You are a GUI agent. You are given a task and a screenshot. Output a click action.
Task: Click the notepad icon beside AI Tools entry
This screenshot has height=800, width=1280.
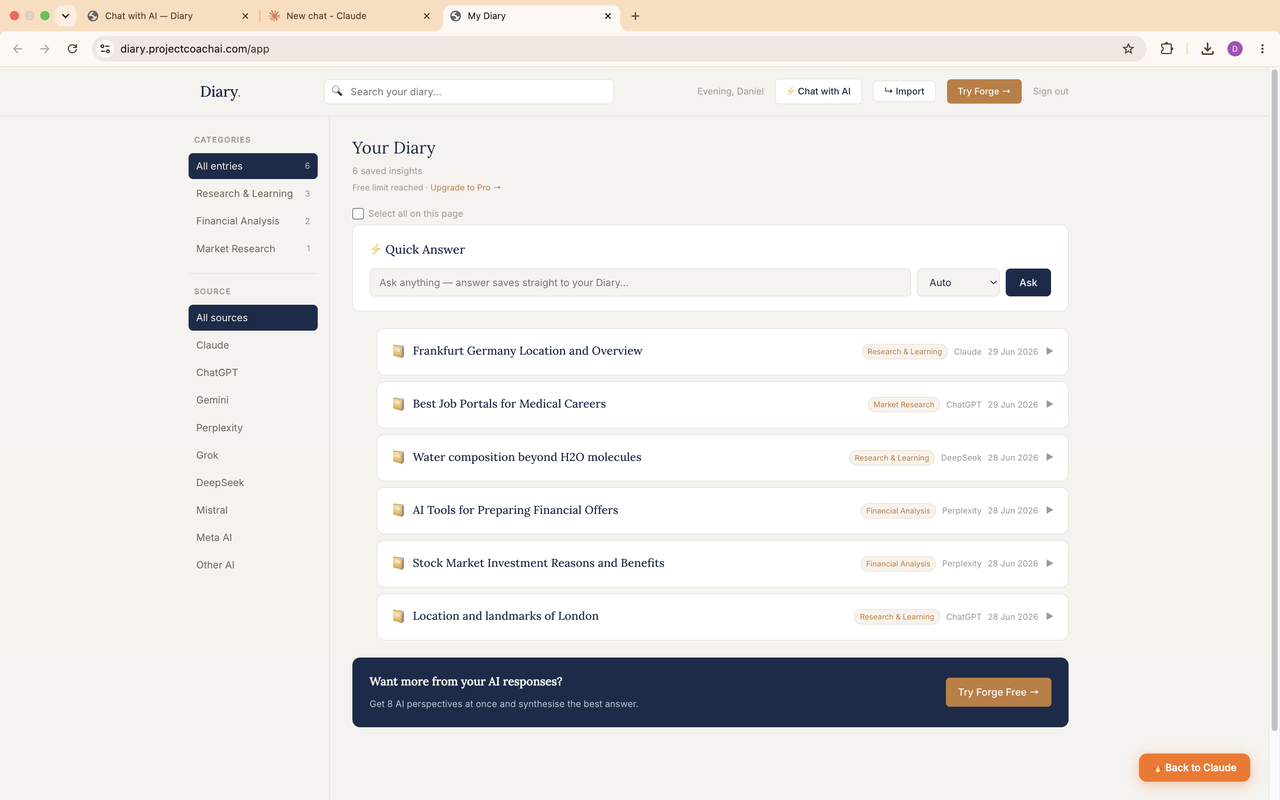coord(398,510)
